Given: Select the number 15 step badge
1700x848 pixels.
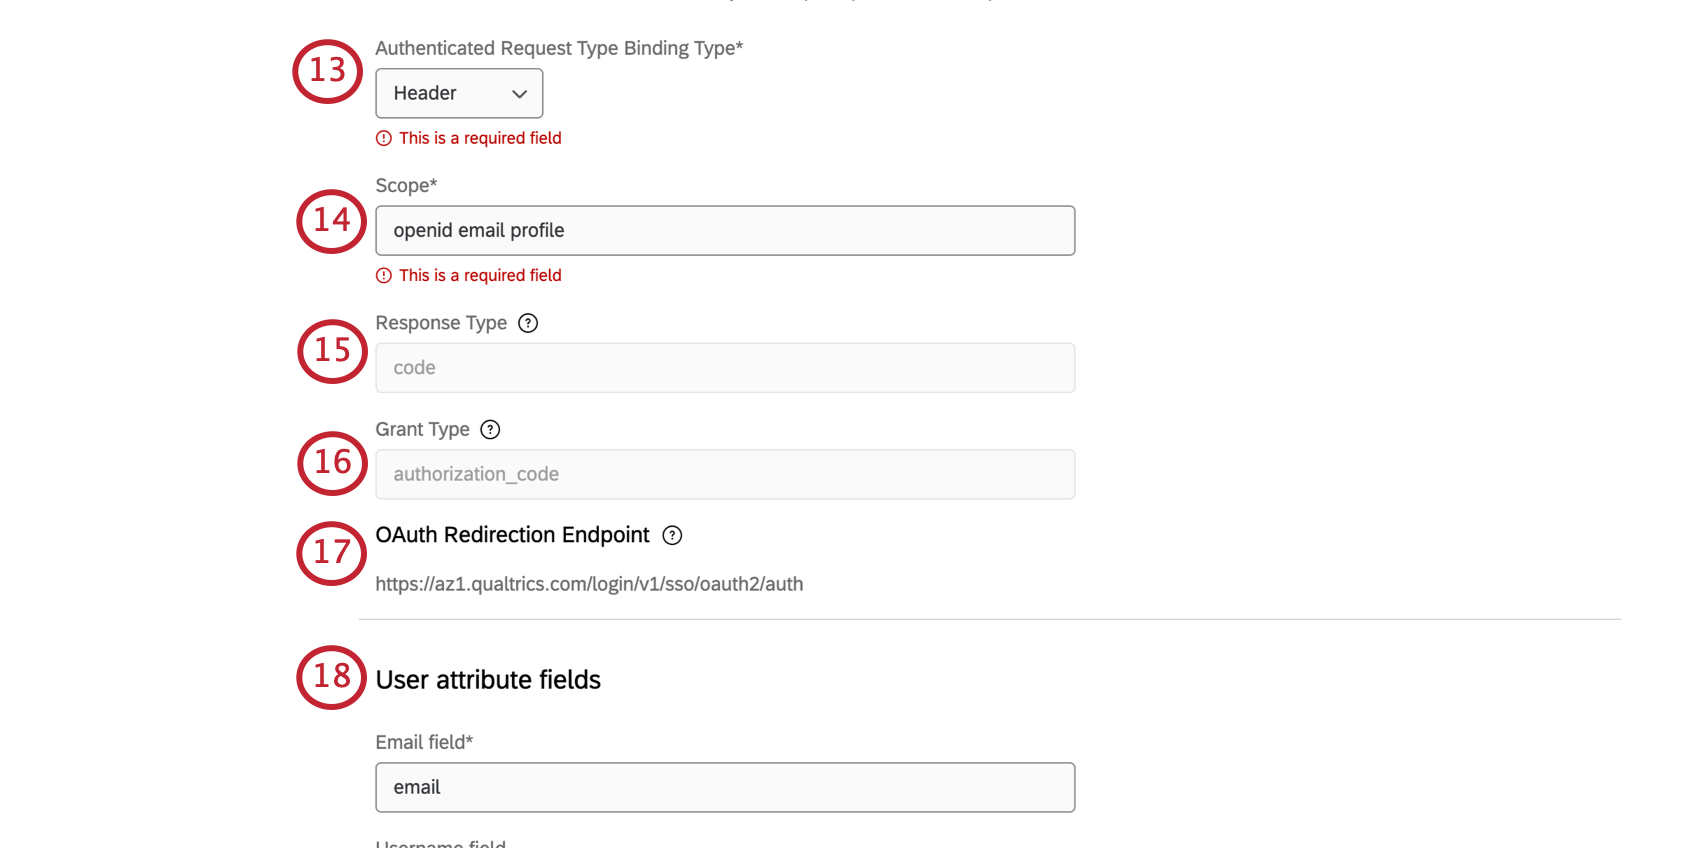Looking at the screenshot, I should coord(332,351).
